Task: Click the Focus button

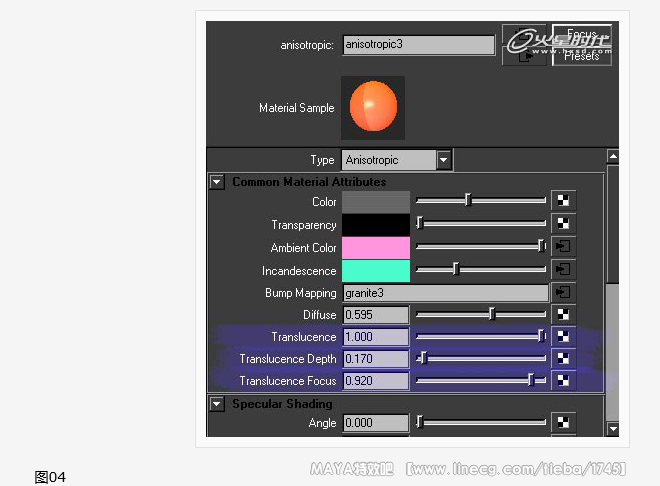Action: [581, 35]
